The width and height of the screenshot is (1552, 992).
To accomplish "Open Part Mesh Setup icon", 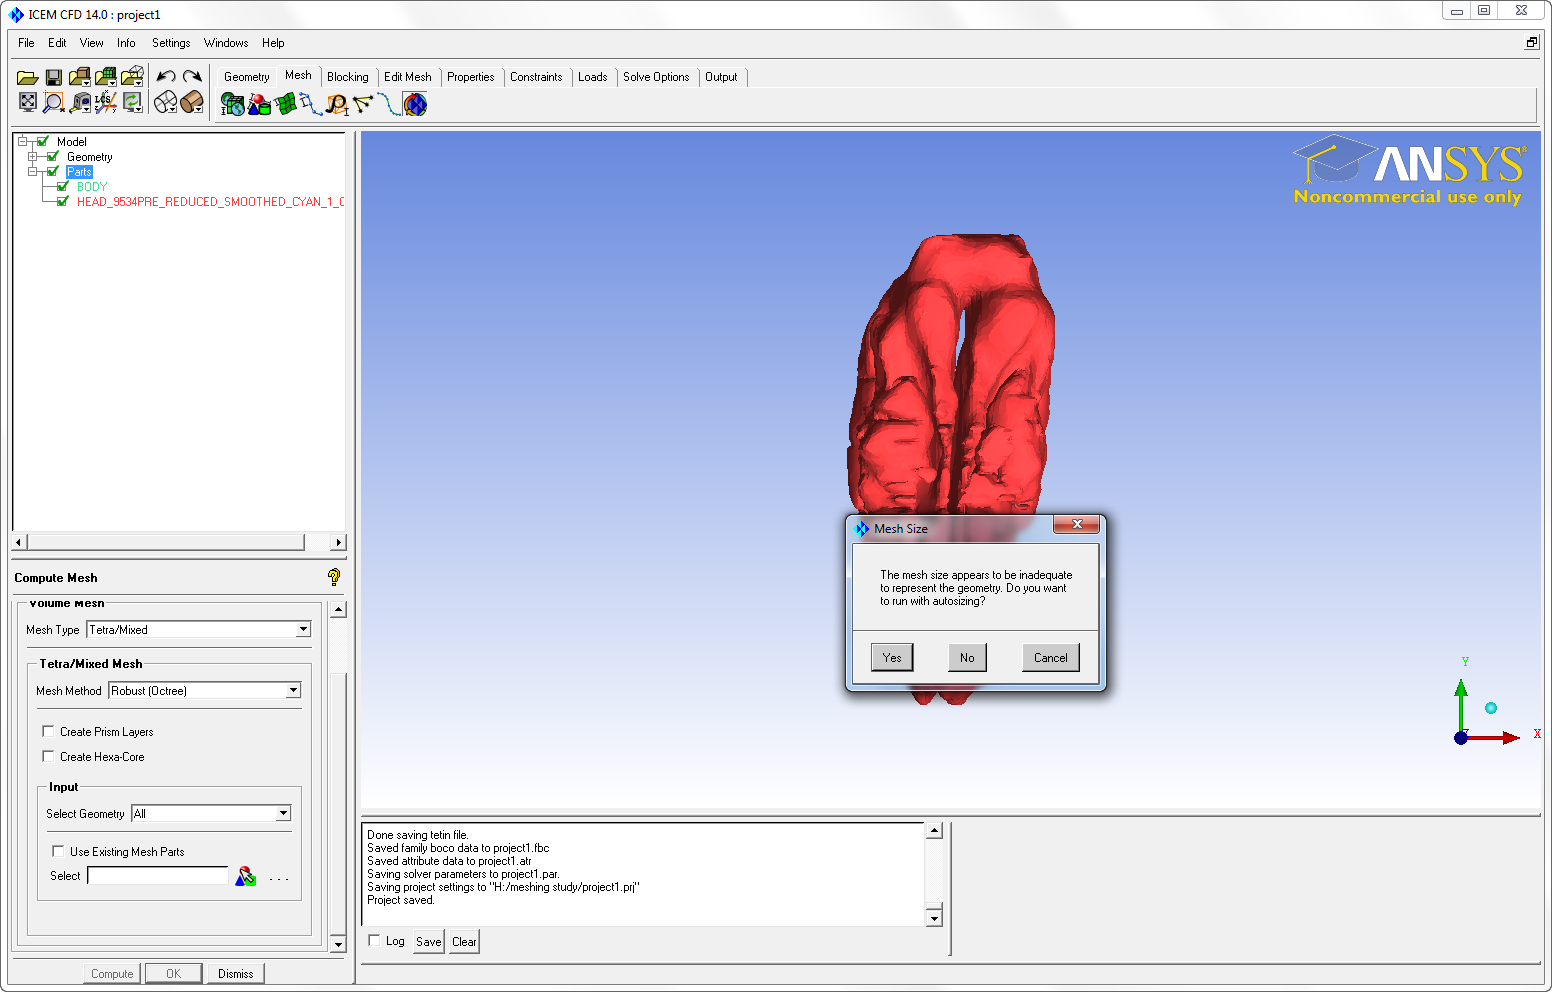I will 259,104.
